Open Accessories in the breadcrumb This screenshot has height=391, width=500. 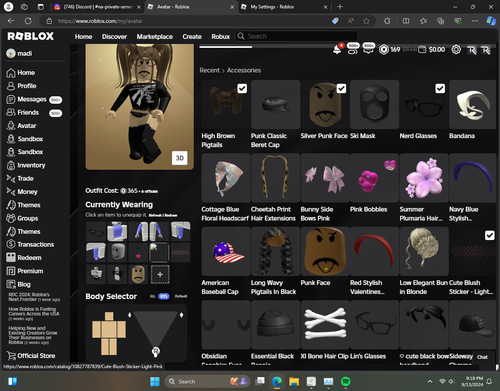point(244,70)
